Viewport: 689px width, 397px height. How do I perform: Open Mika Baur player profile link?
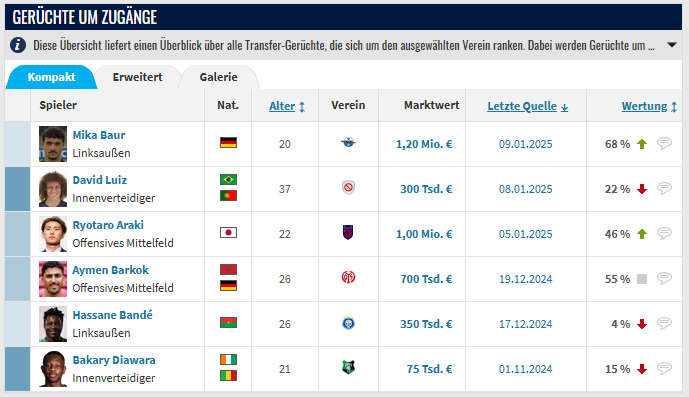point(99,135)
